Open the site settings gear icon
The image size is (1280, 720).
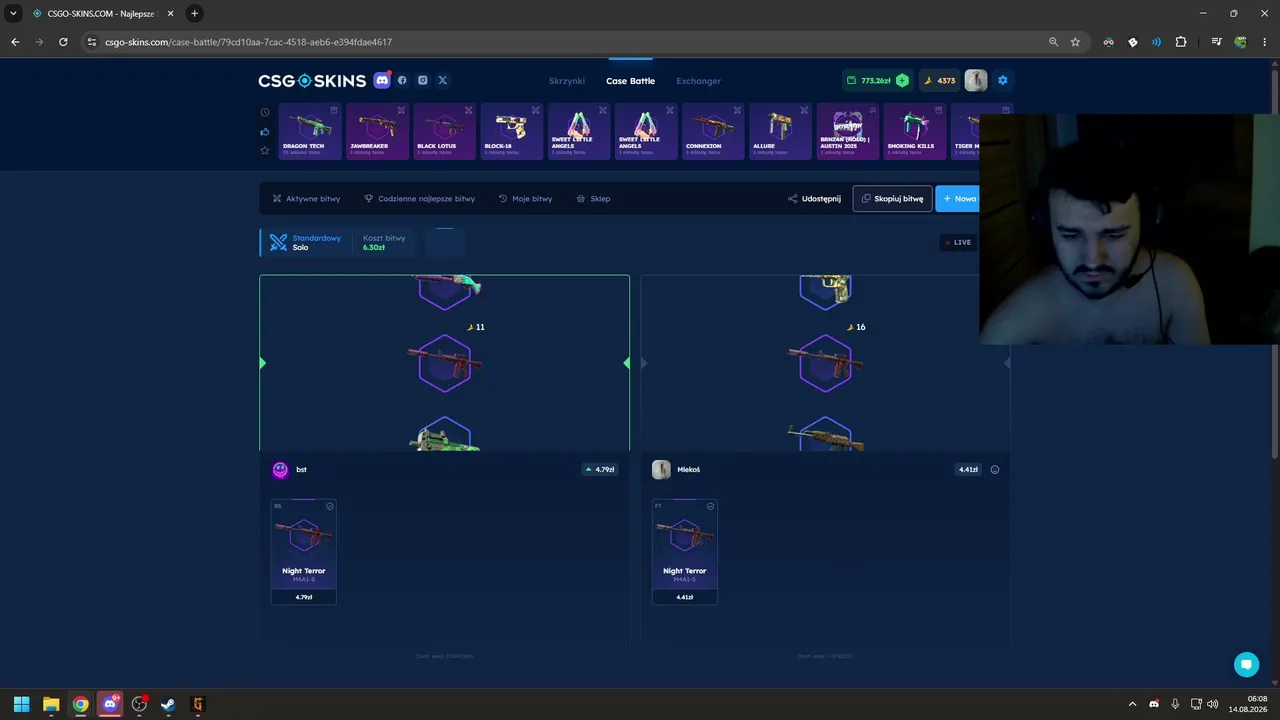[1003, 80]
